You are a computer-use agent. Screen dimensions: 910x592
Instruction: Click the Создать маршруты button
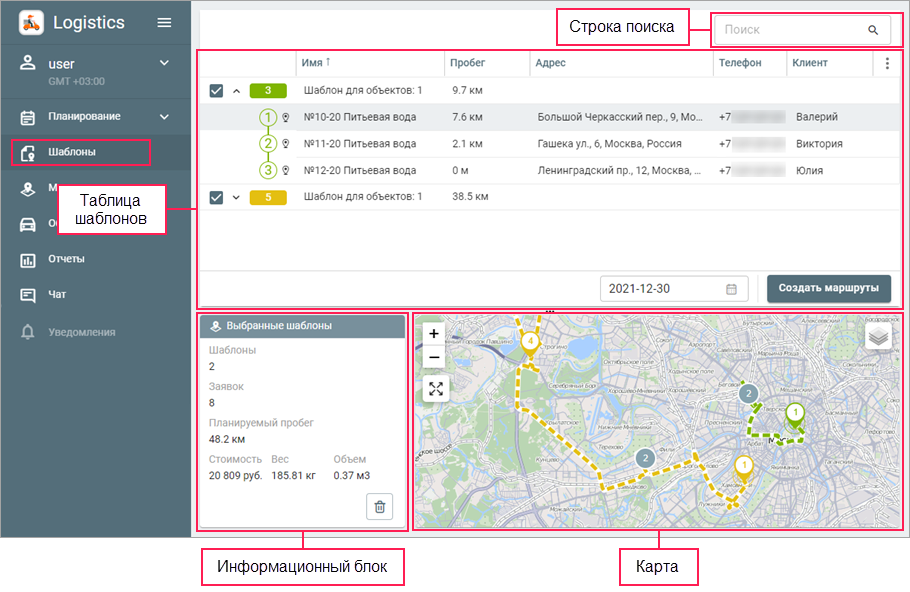(x=828, y=289)
